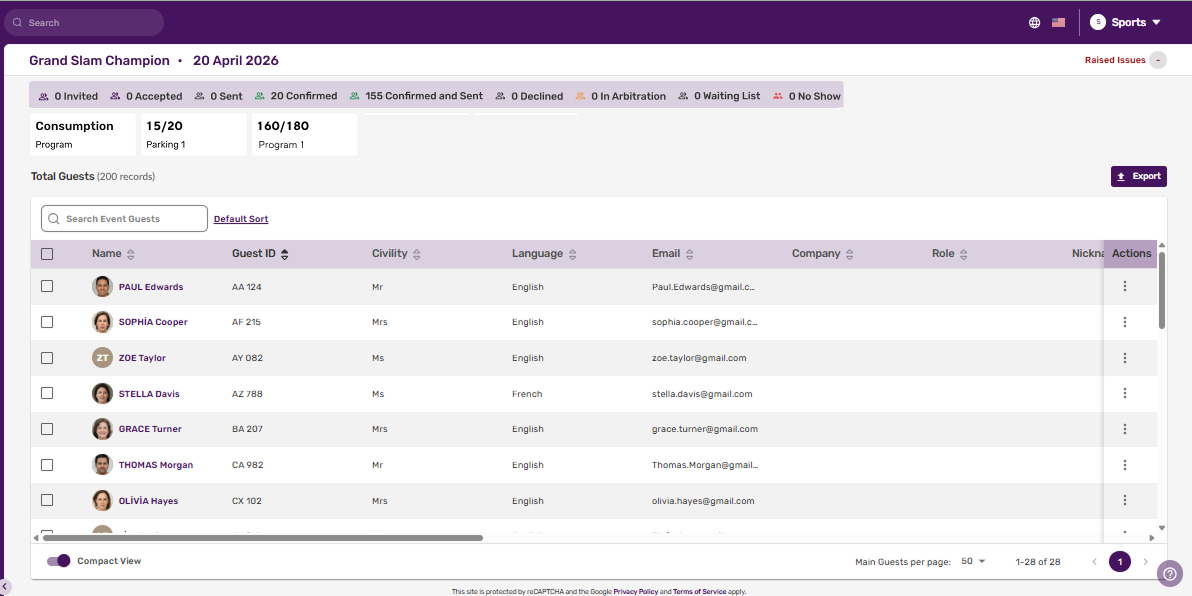
Task: Toggle the Compact View switch
Action: tap(59, 561)
